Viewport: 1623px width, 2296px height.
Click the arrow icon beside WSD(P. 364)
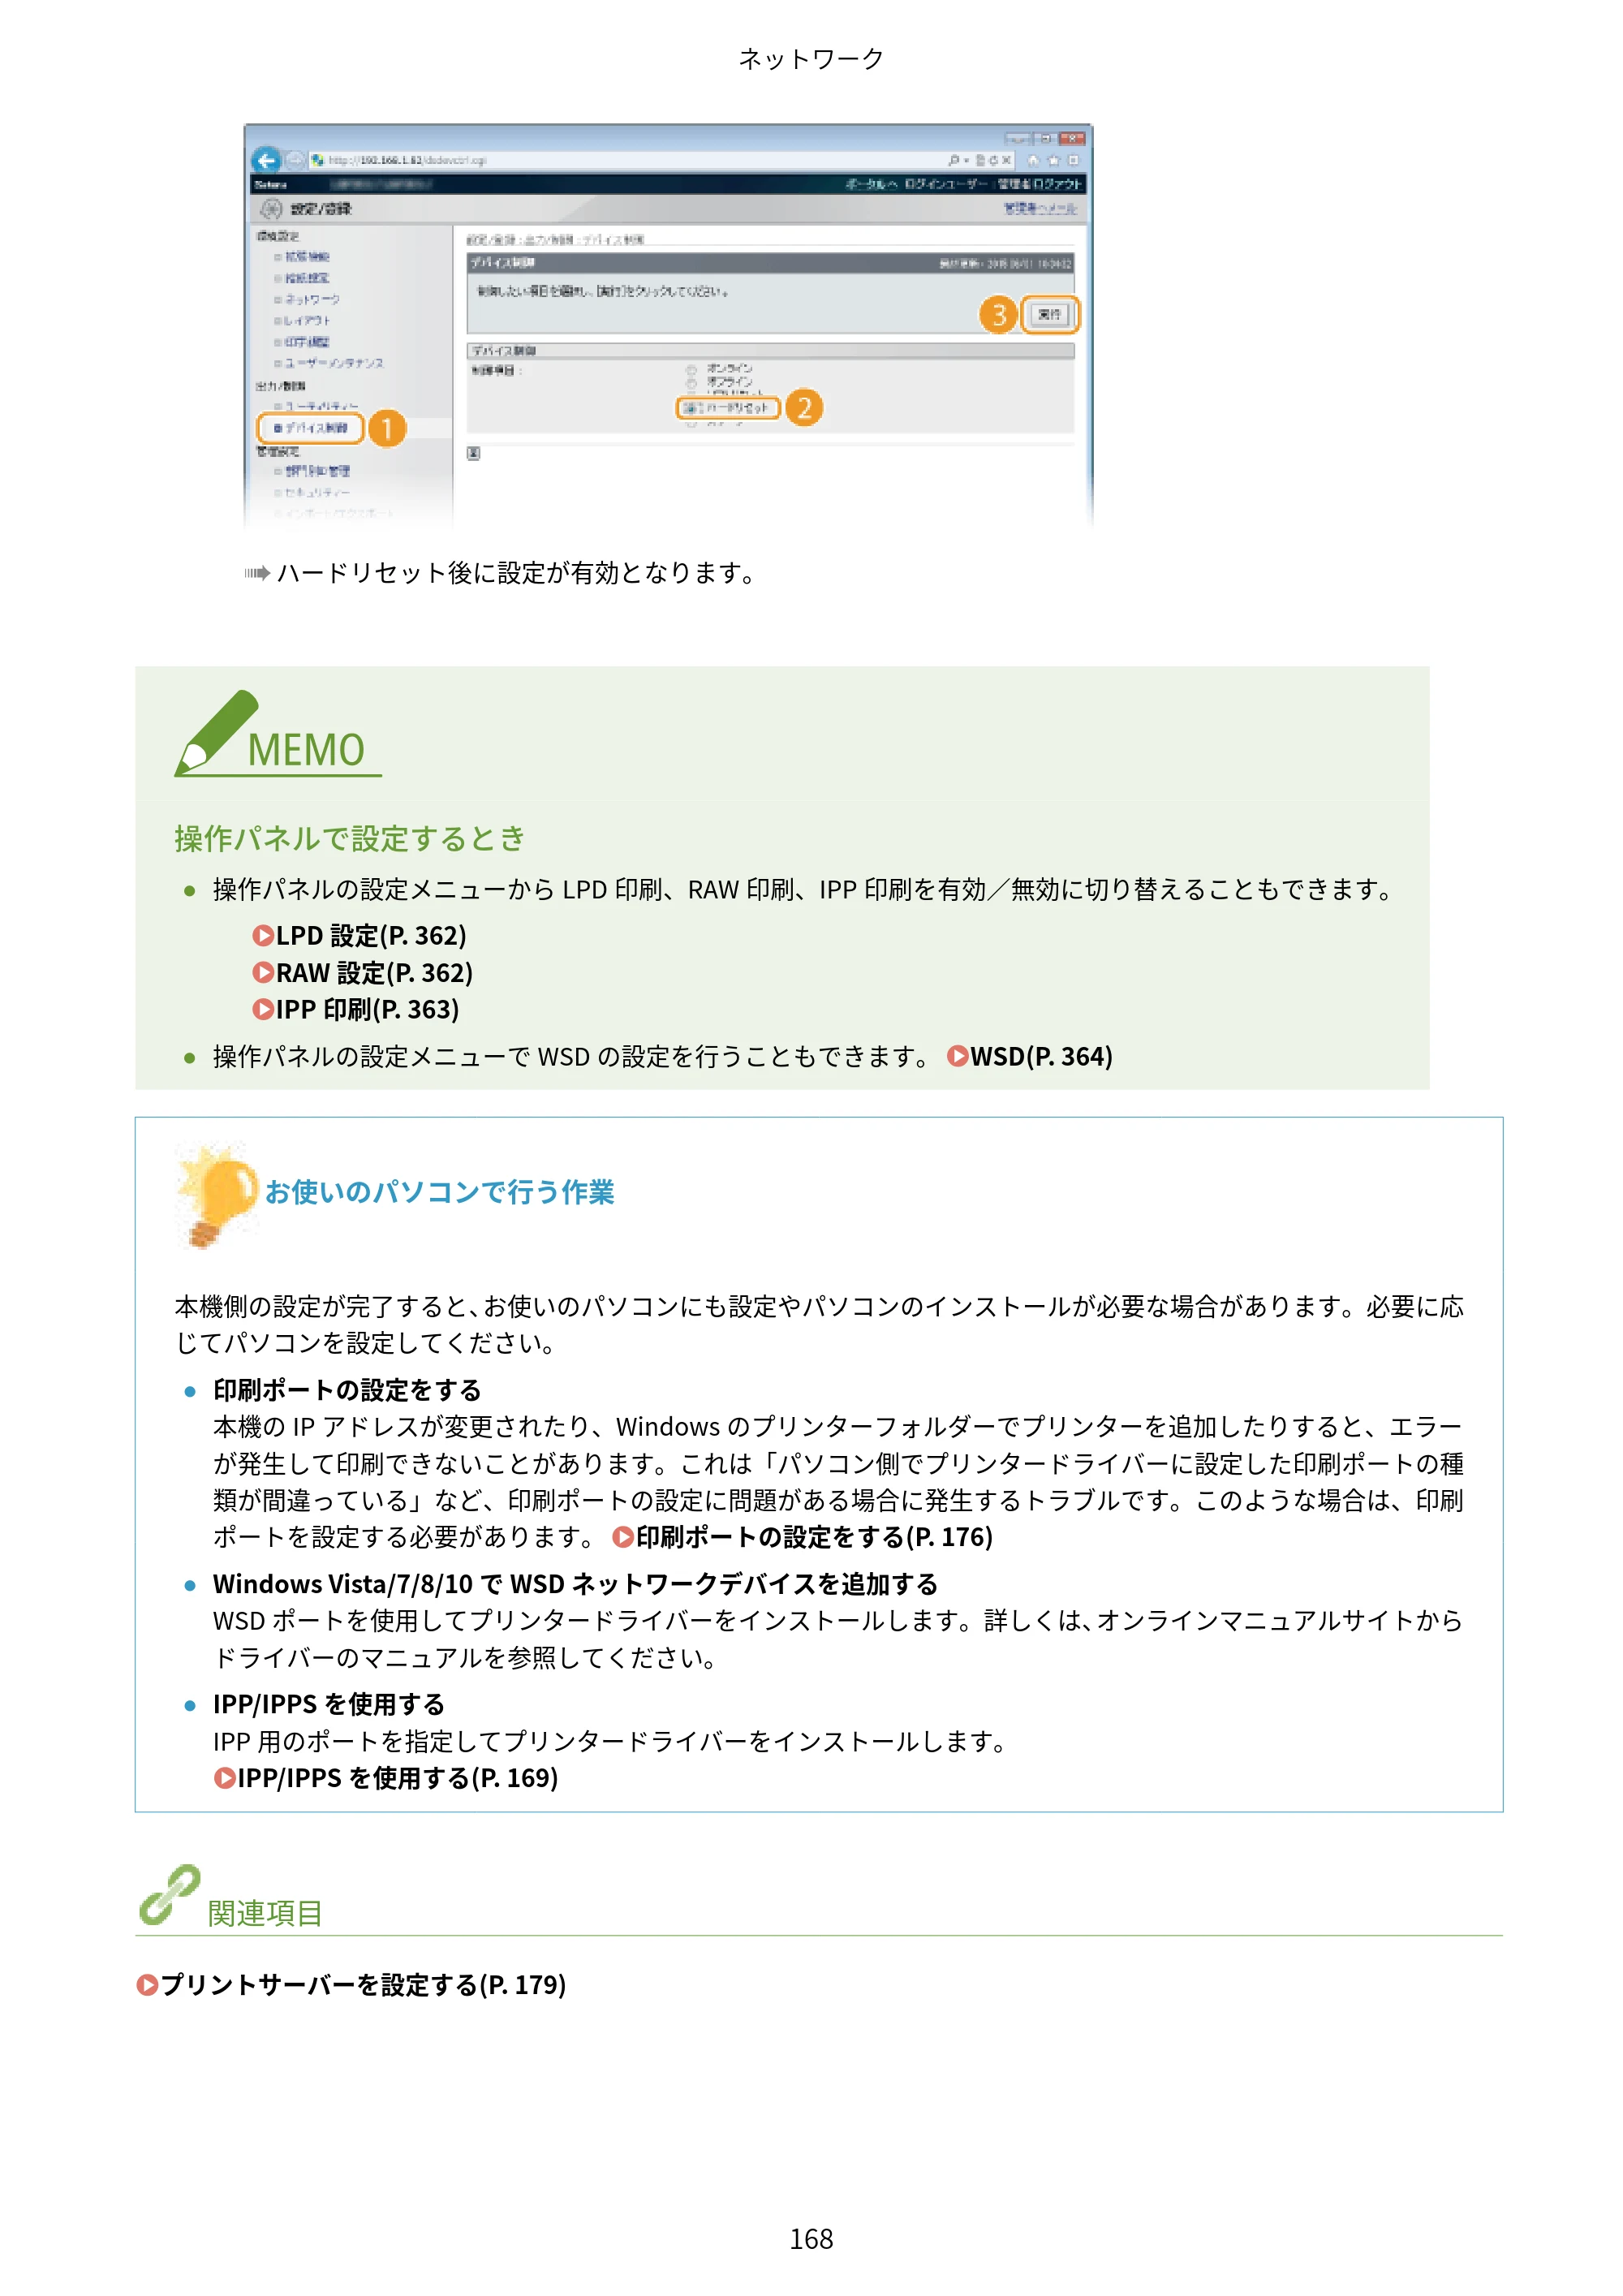point(958,1057)
